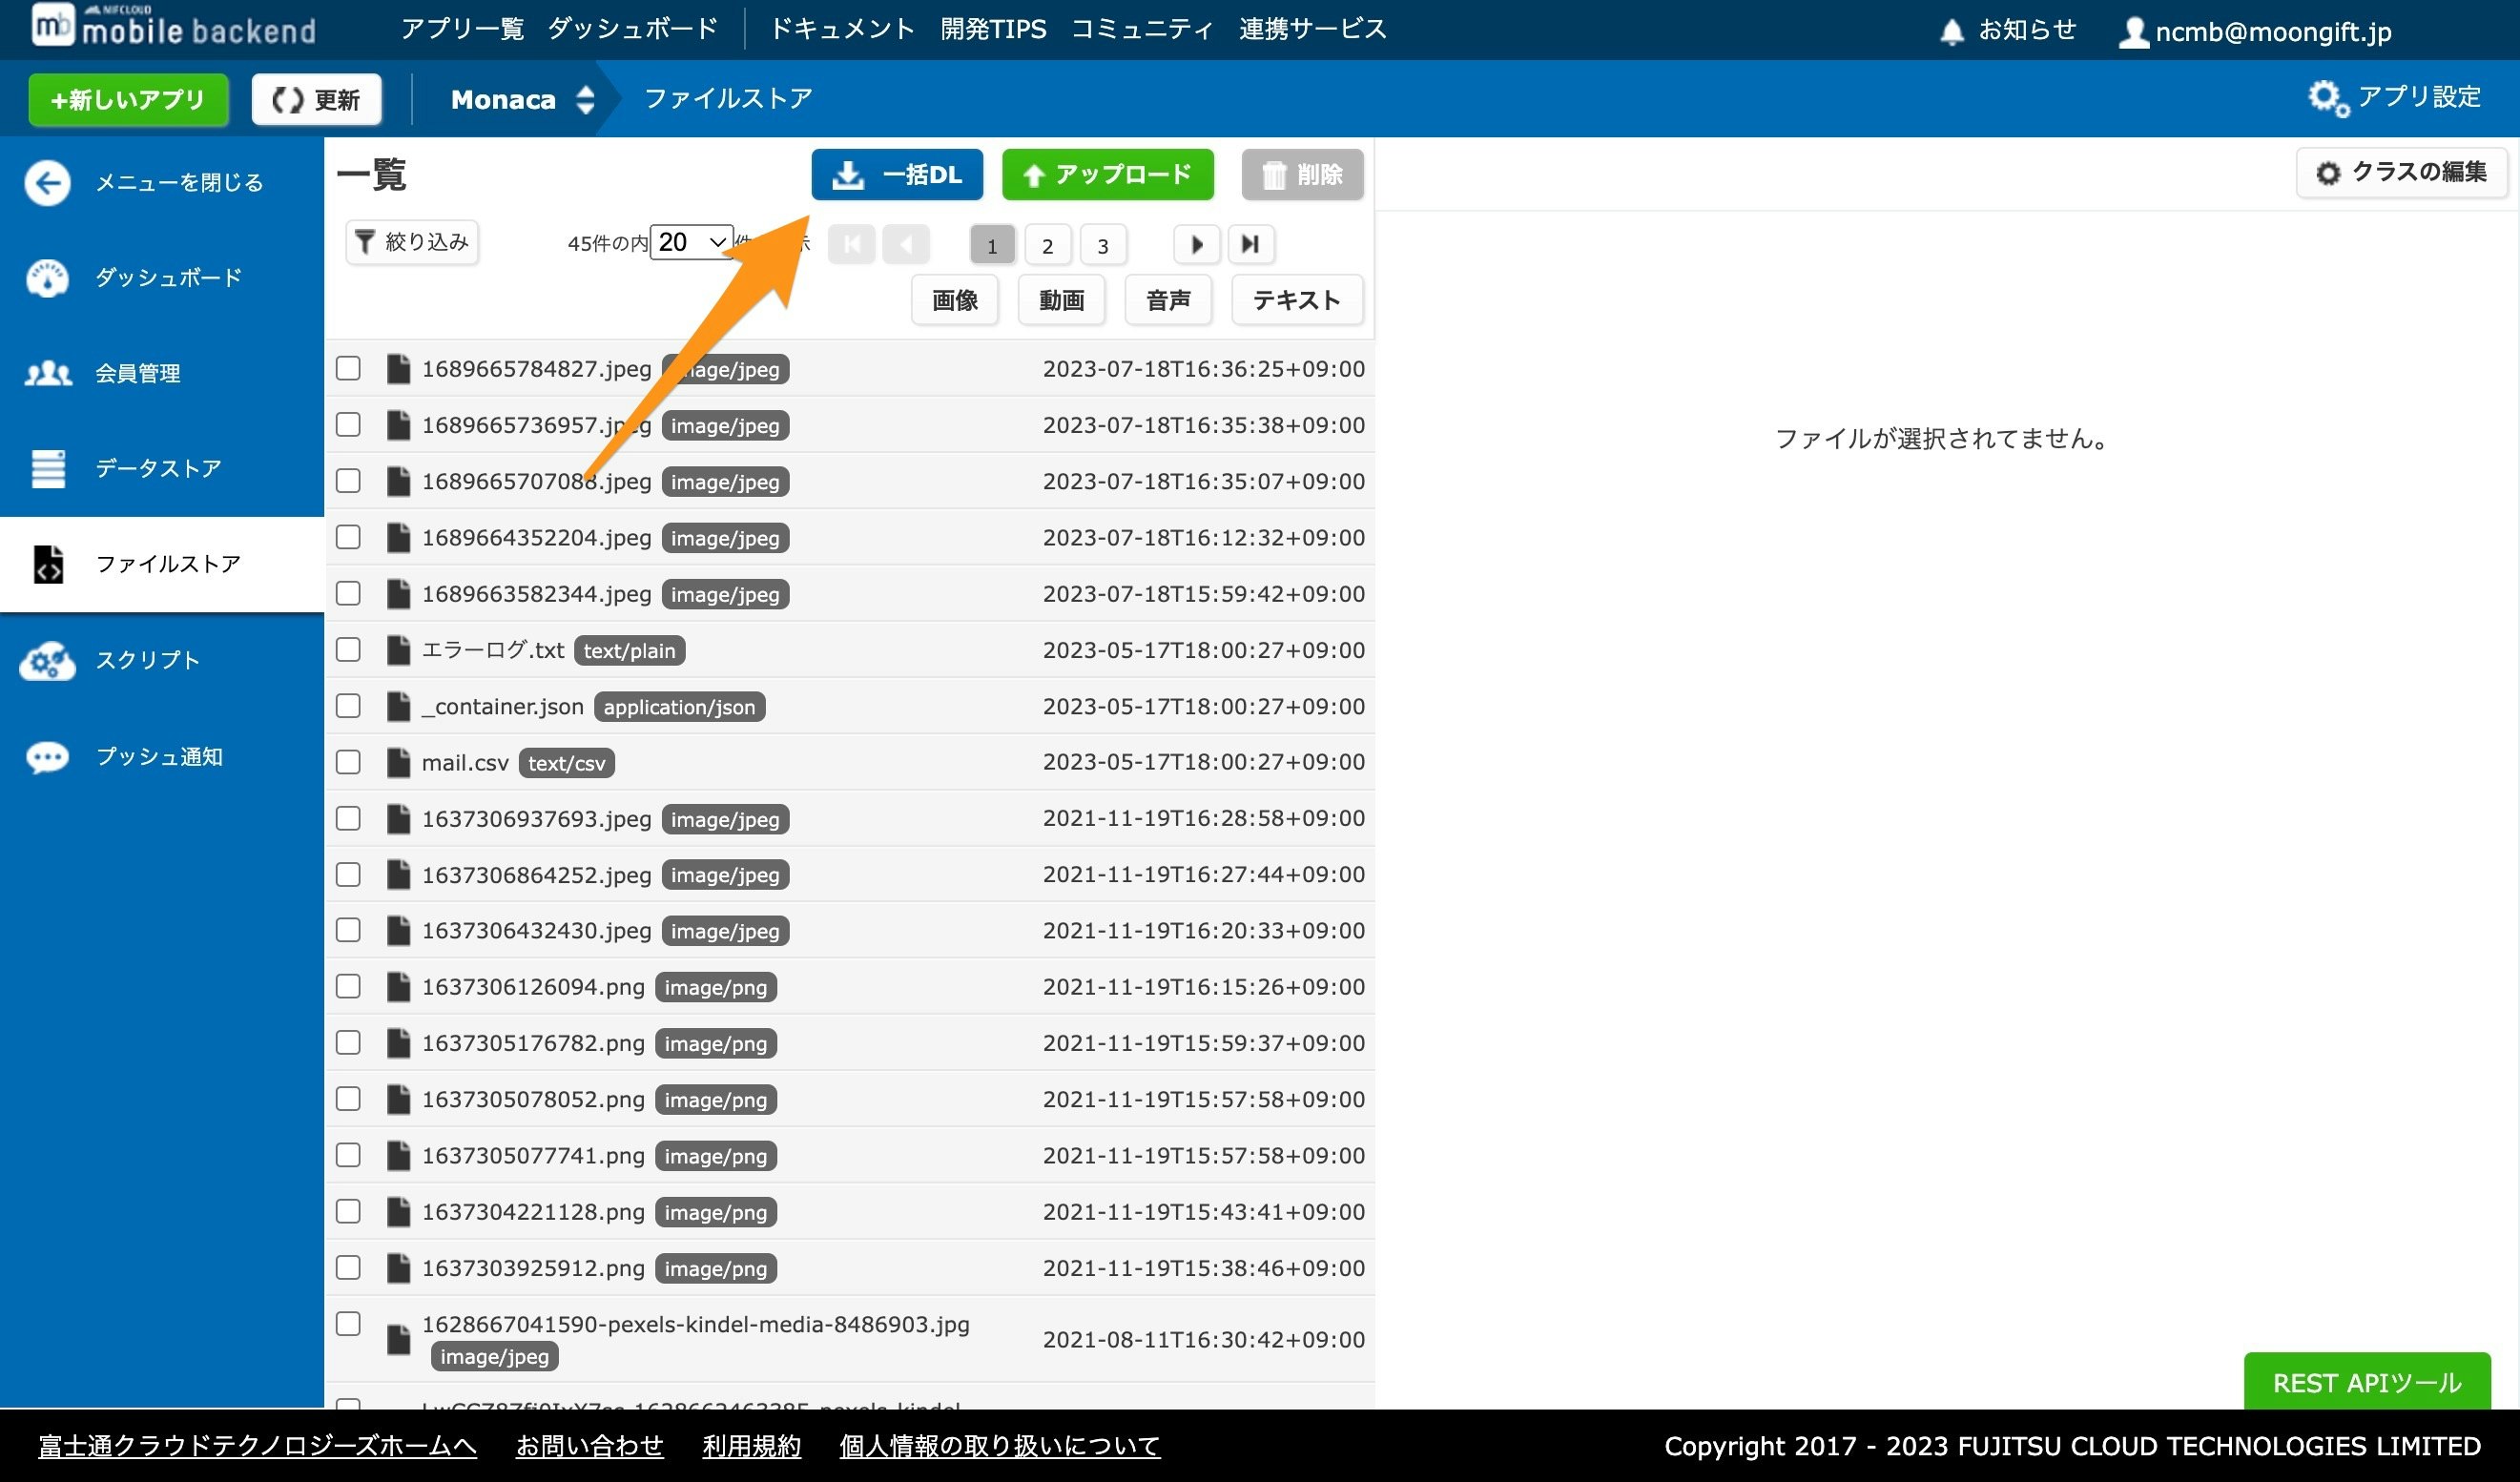Switch to the 画像 filter tab
Screen dimensions: 2520x1482
(x=954, y=300)
